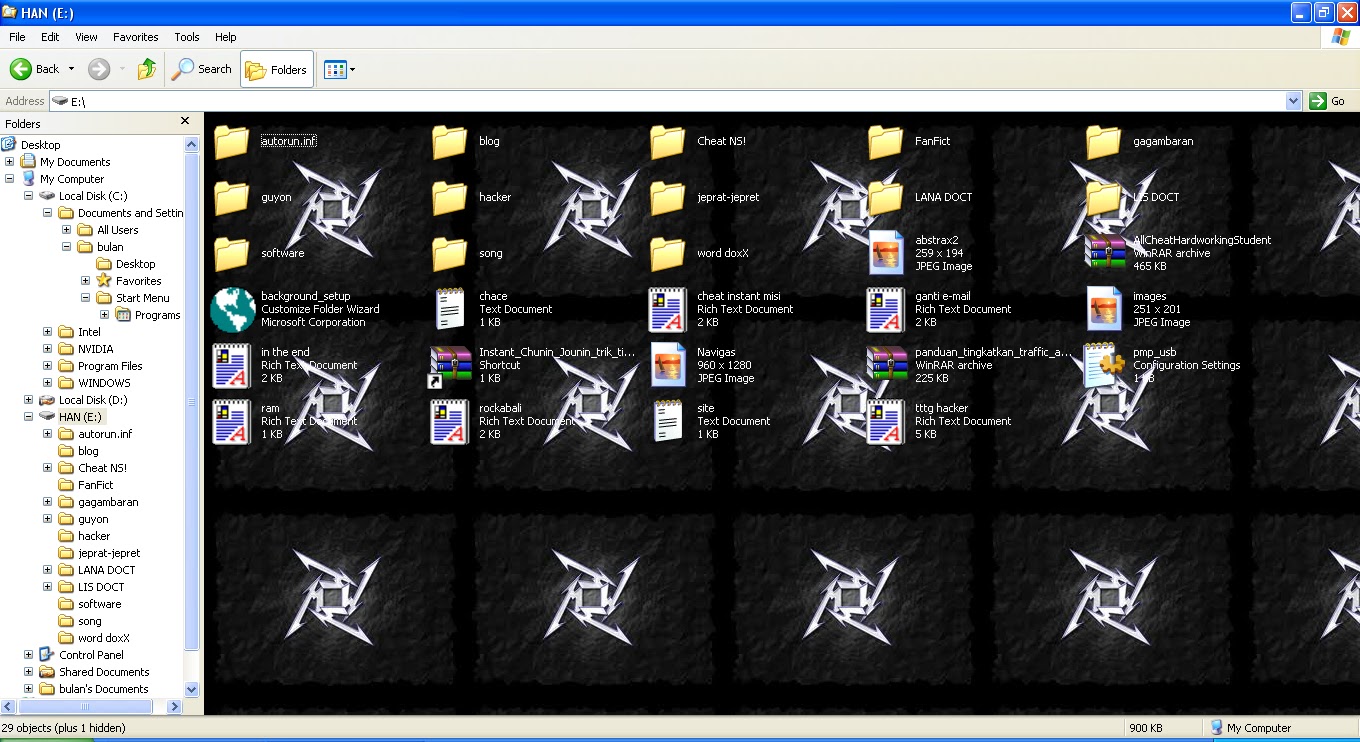Expand the Program Files tree node
Image resolution: width=1360 pixels, height=742 pixels.
pos(48,366)
